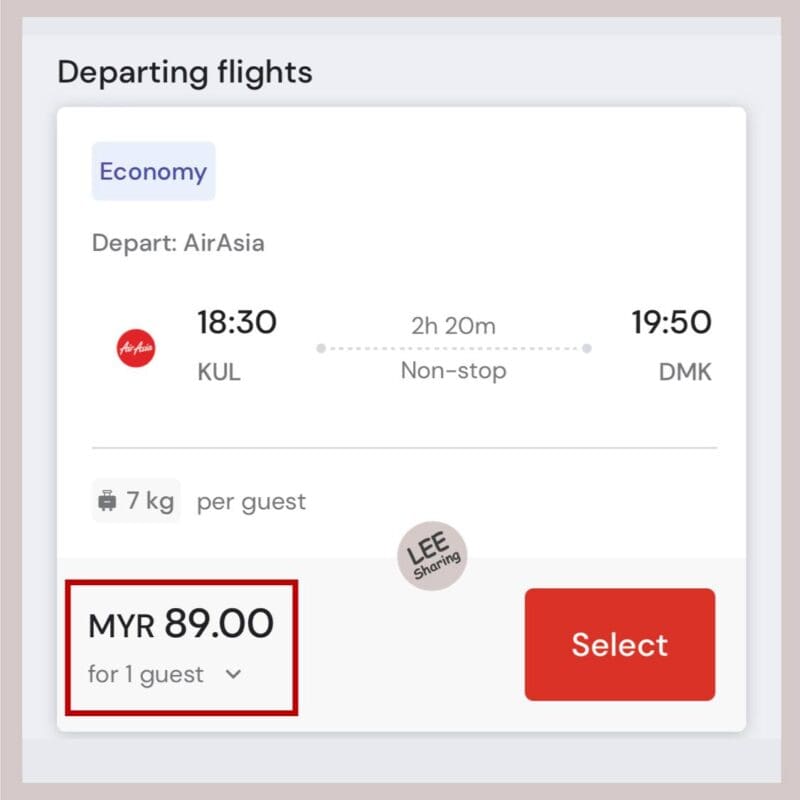Click the KUL airport code
The height and width of the screenshot is (800, 800).
[219, 372]
